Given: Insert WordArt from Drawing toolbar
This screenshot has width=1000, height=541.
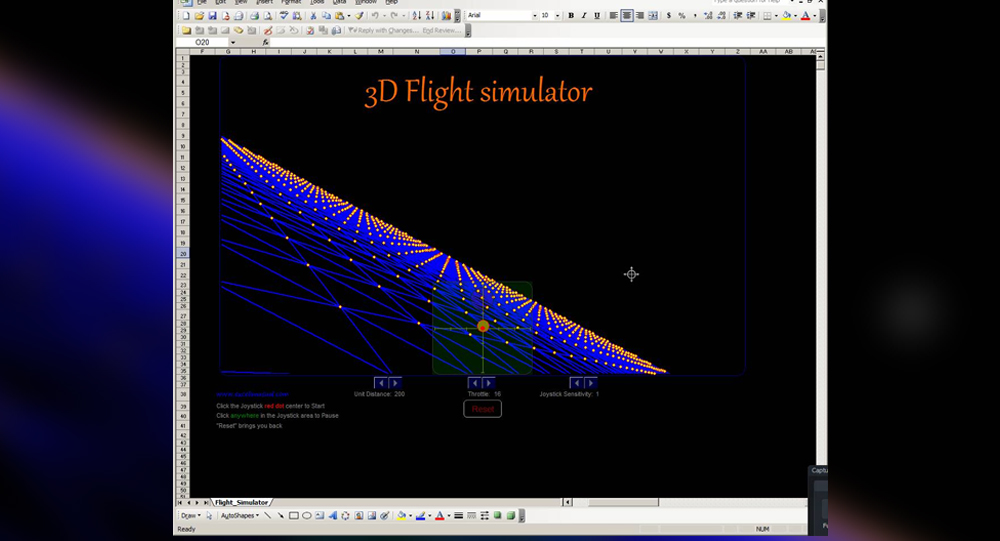Looking at the screenshot, I should pos(333,515).
